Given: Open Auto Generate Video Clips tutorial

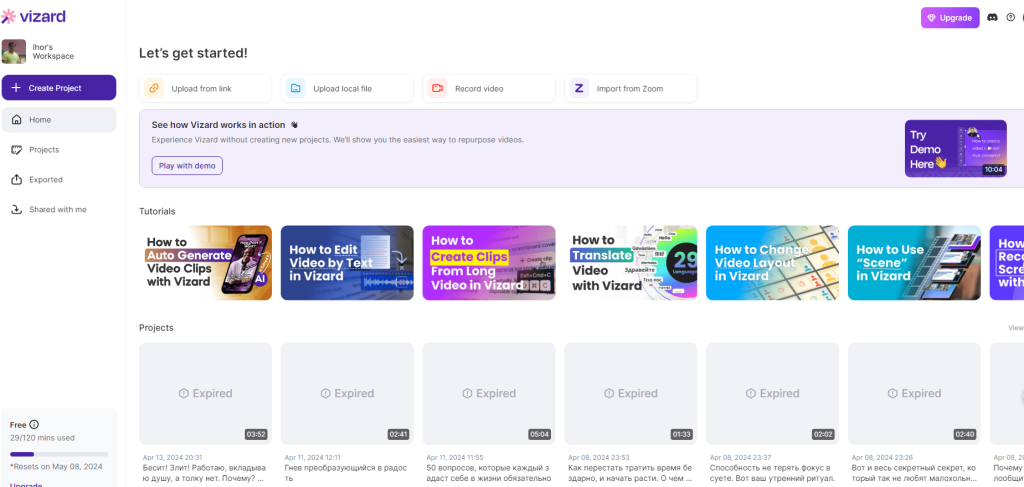Looking at the screenshot, I should pos(206,263).
